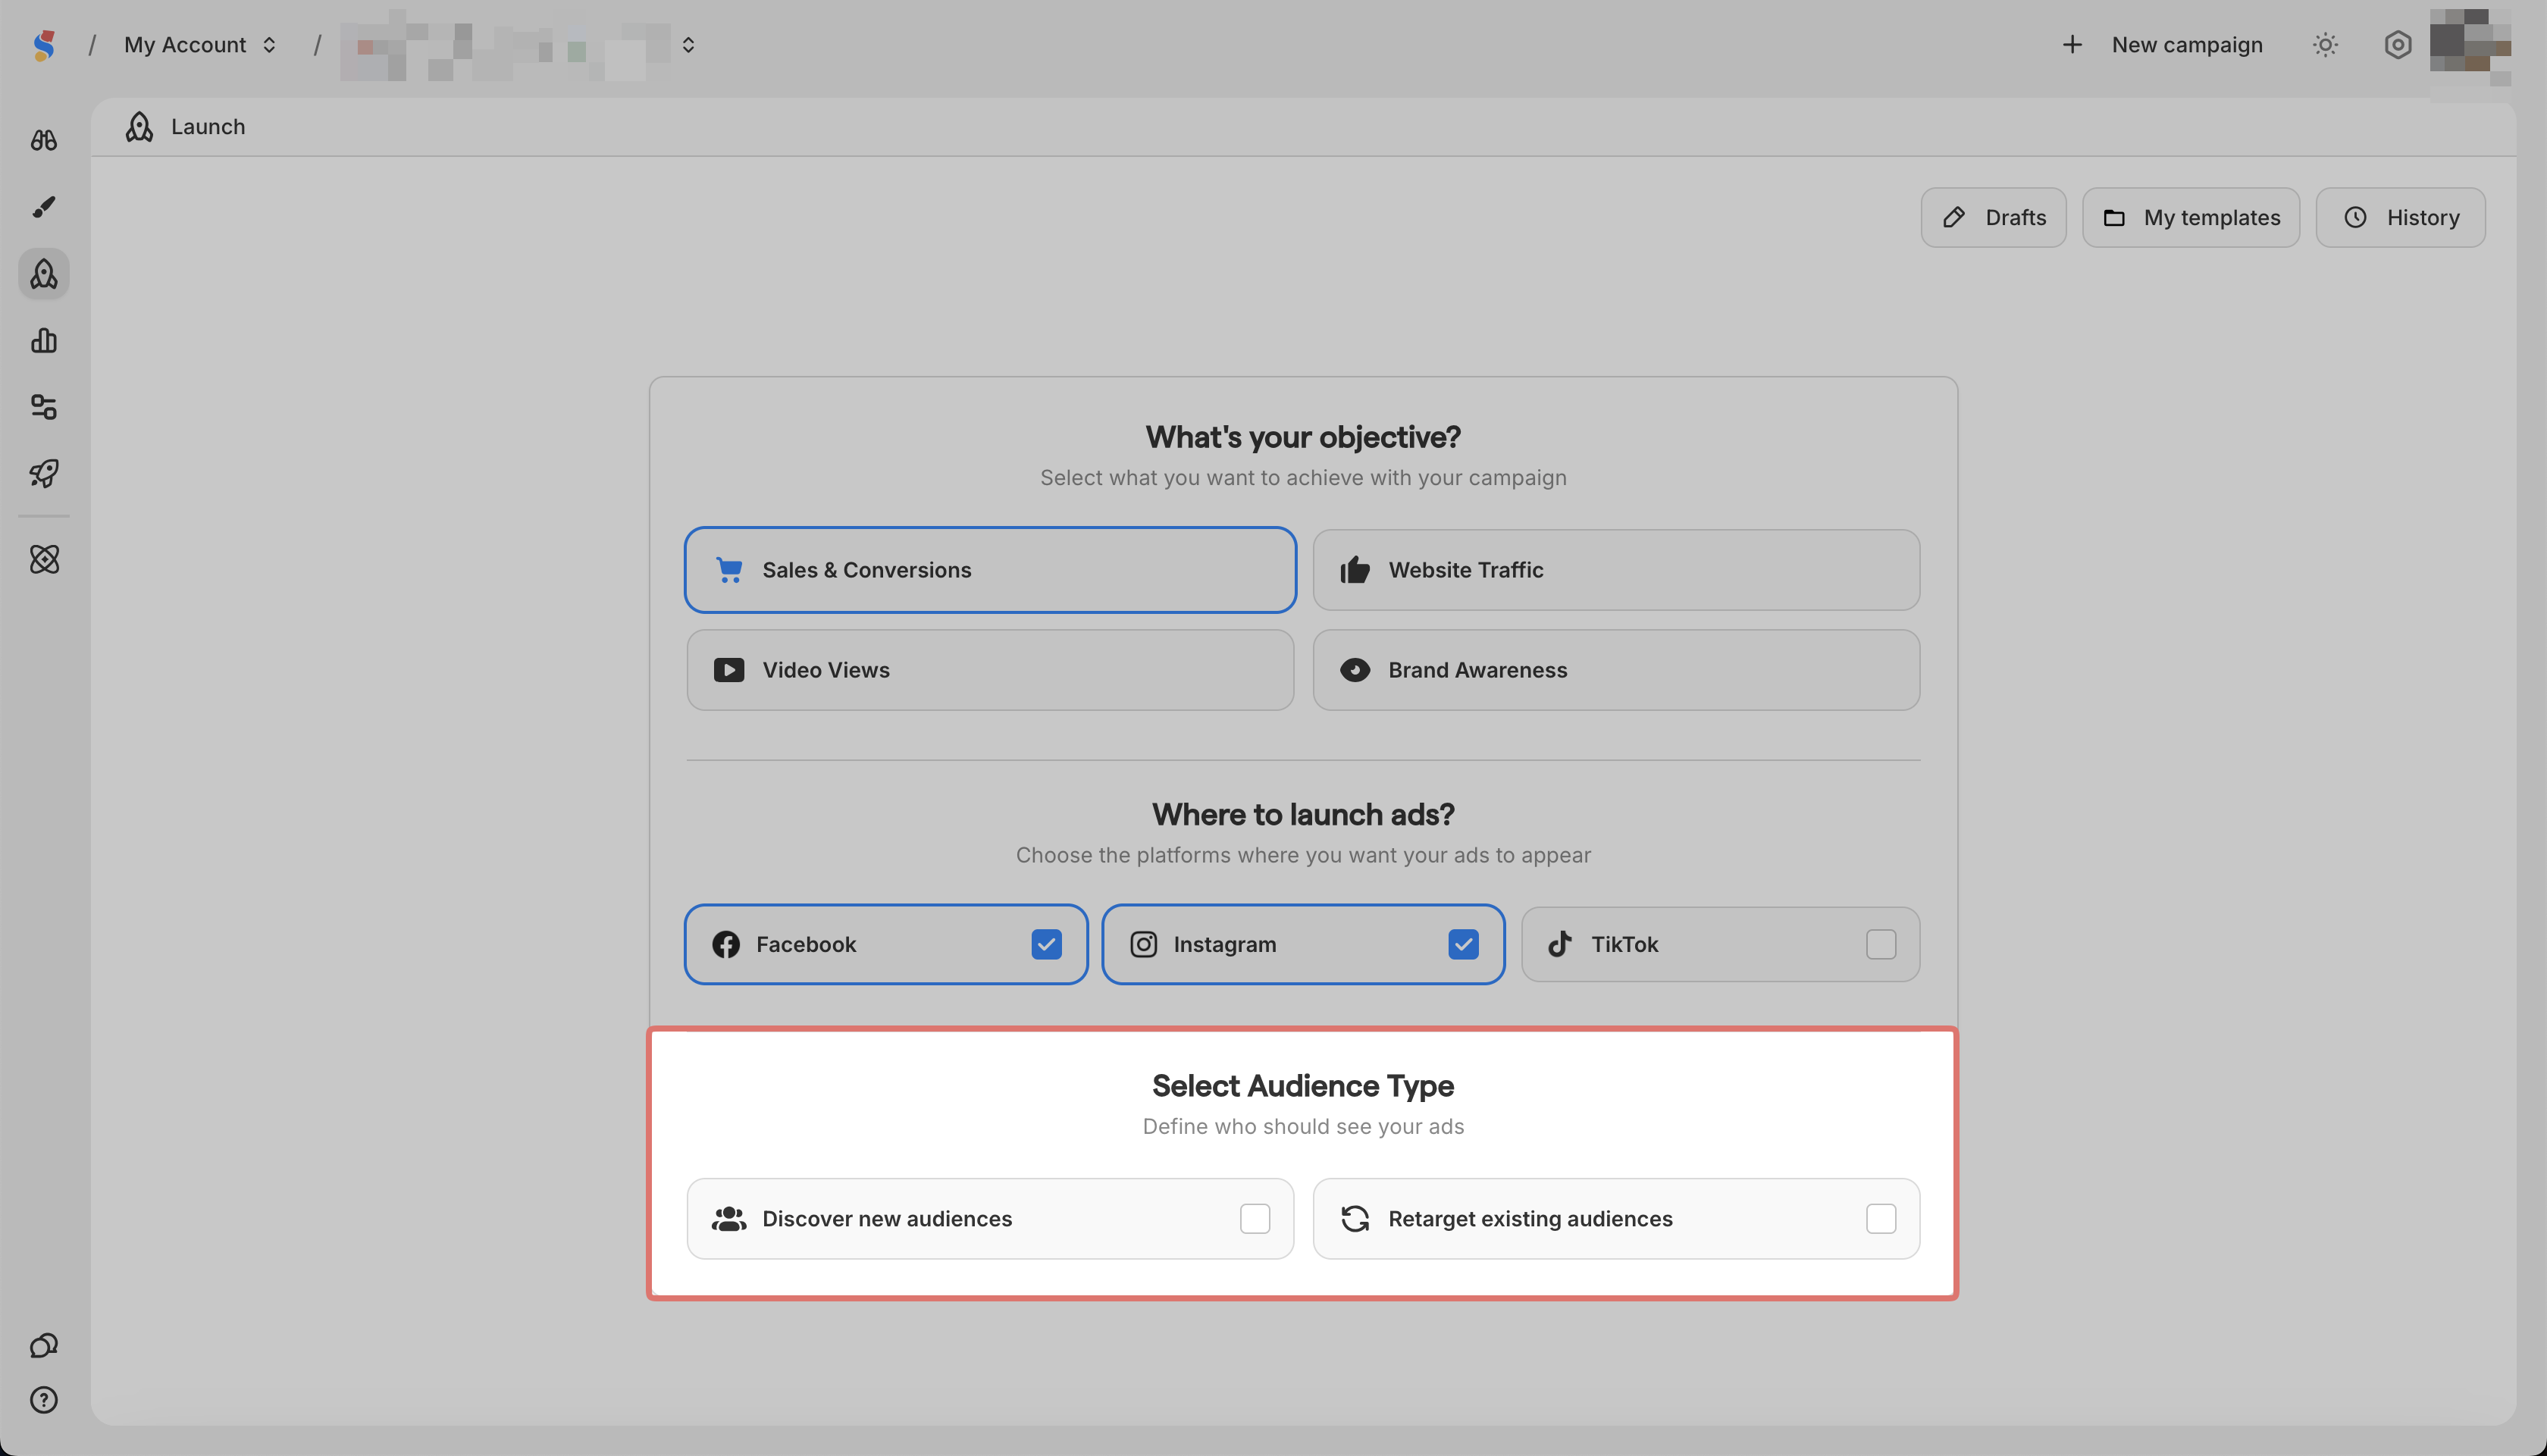Open the chat bubbles icon at bottom-left
Viewport: 2547px width, 1456px height.
pos(44,1345)
